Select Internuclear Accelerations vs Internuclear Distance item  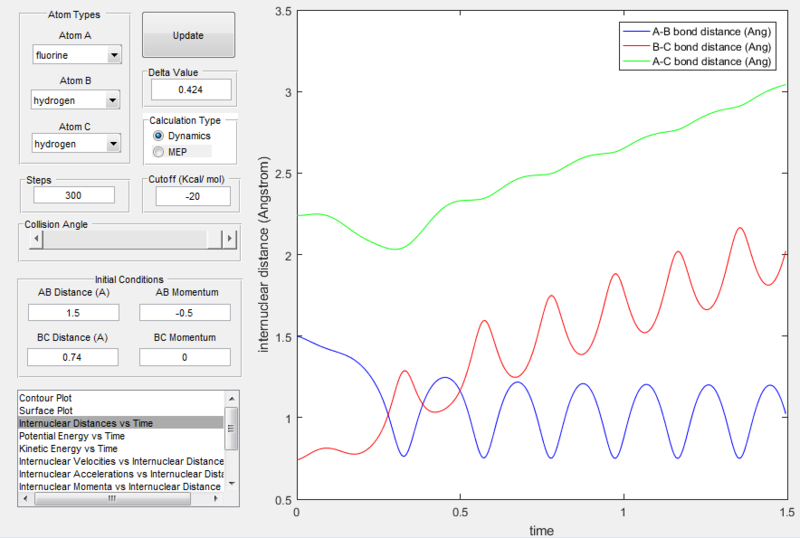click(121, 474)
